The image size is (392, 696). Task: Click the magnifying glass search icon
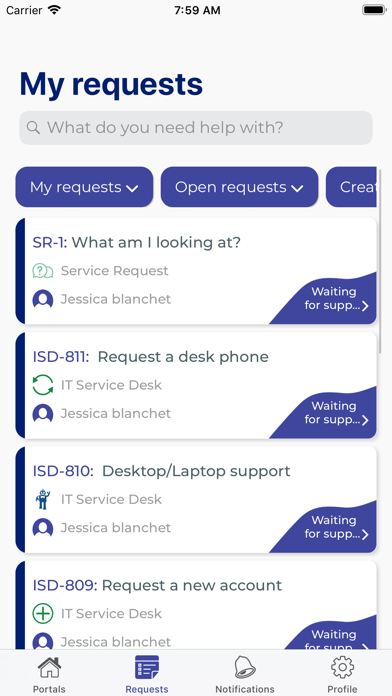click(x=33, y=128)
